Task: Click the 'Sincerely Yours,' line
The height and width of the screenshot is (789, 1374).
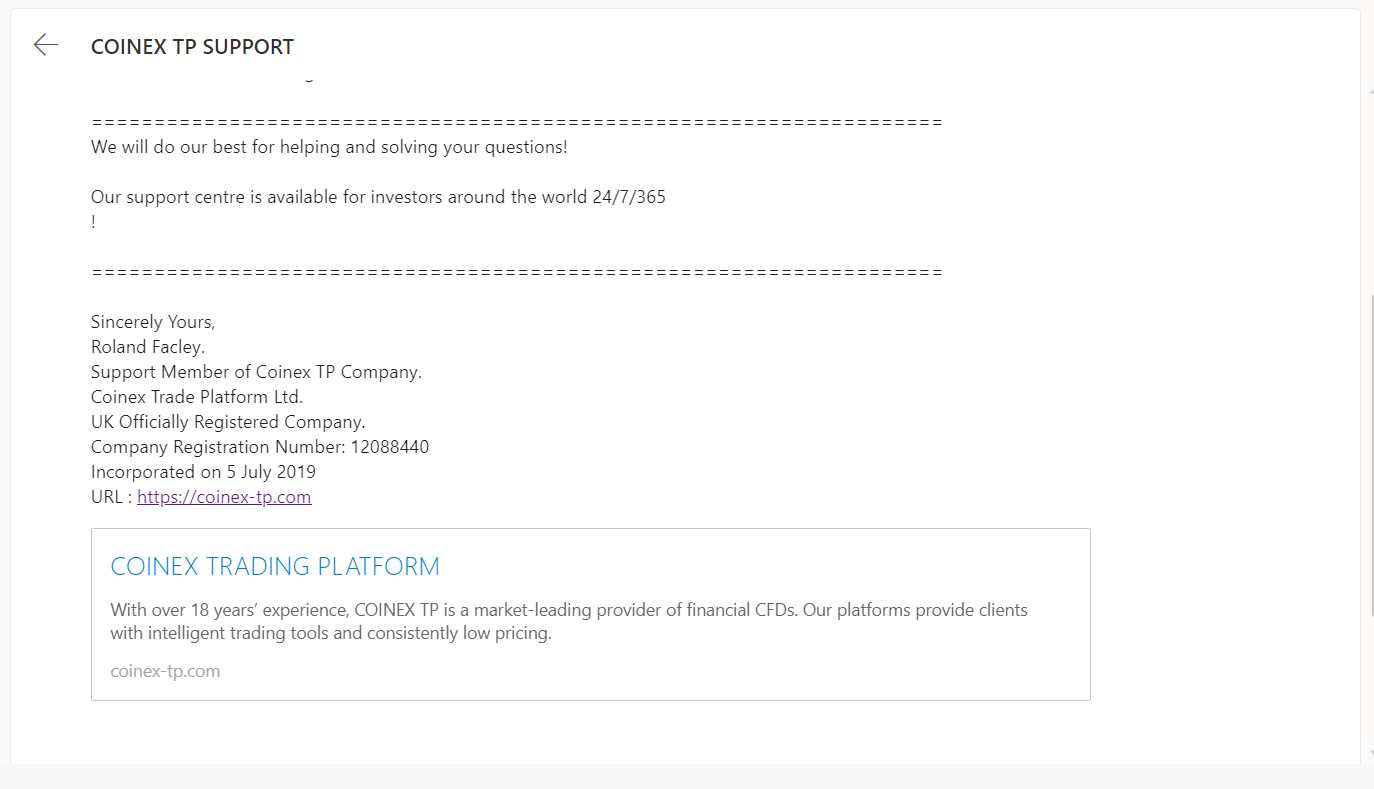Action: click(x=153, y=322)
